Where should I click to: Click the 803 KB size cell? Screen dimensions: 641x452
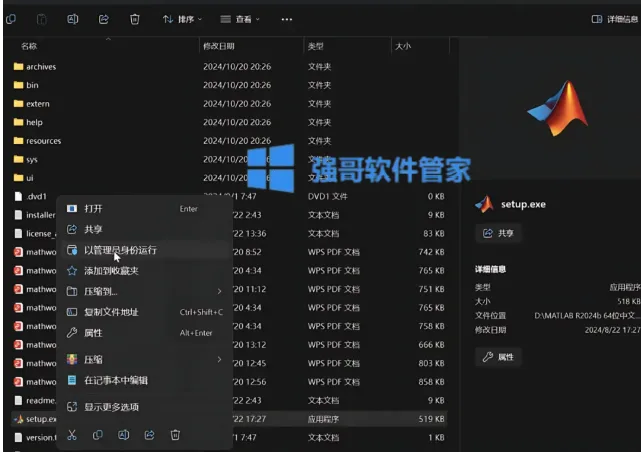coord(431,363)
